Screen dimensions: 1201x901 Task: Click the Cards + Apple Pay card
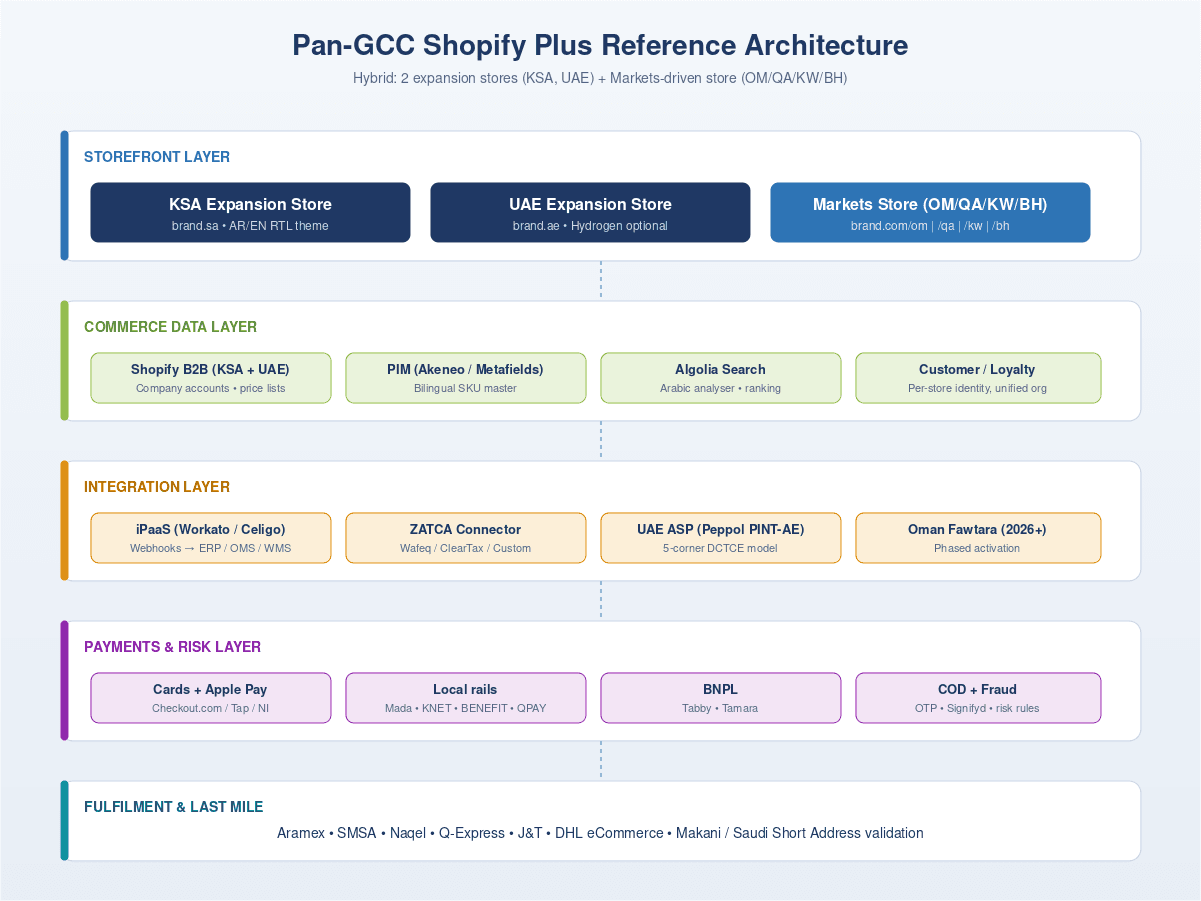pos(211,698)
